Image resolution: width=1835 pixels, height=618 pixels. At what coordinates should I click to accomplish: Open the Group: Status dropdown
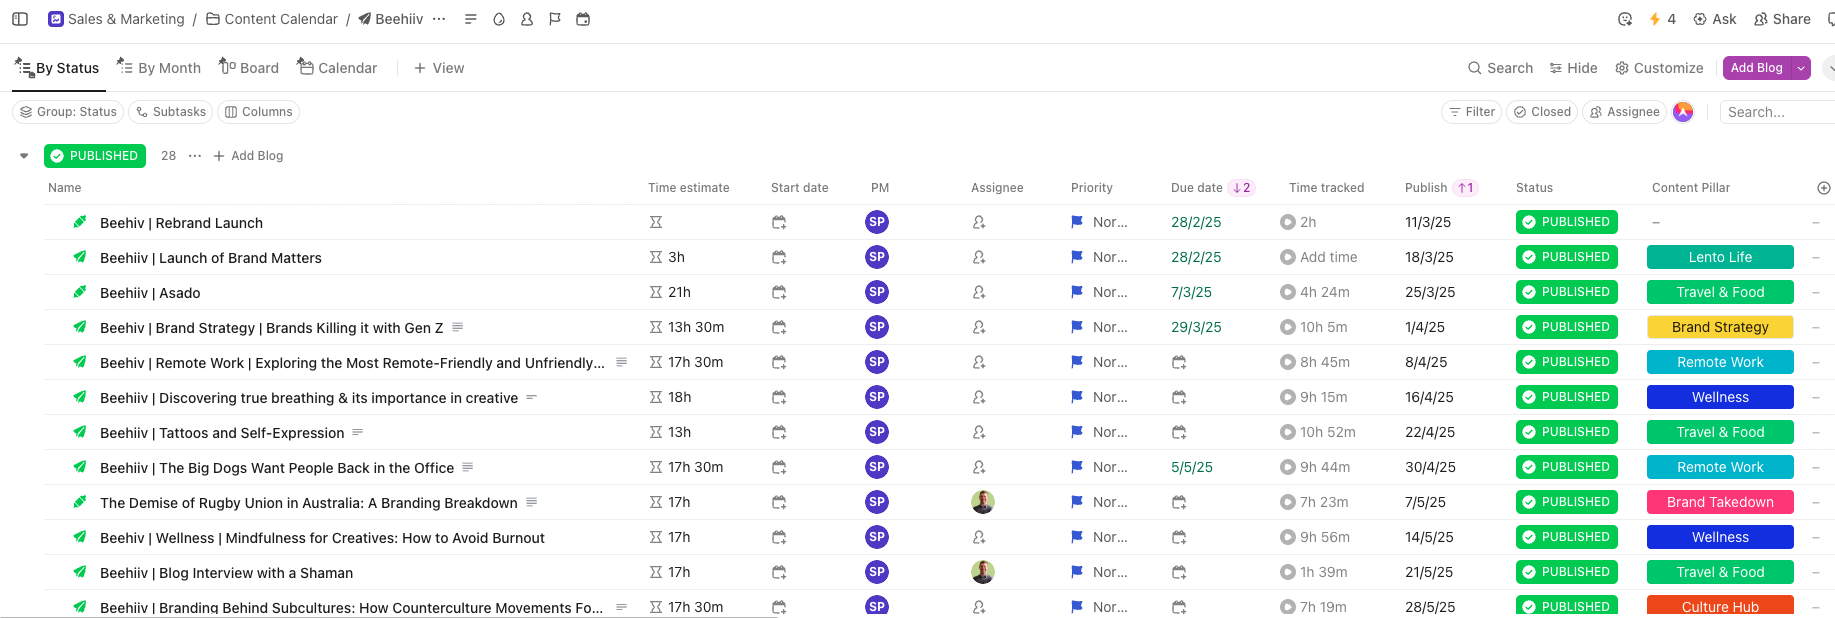pyautogui.click(x=68, y=112)
